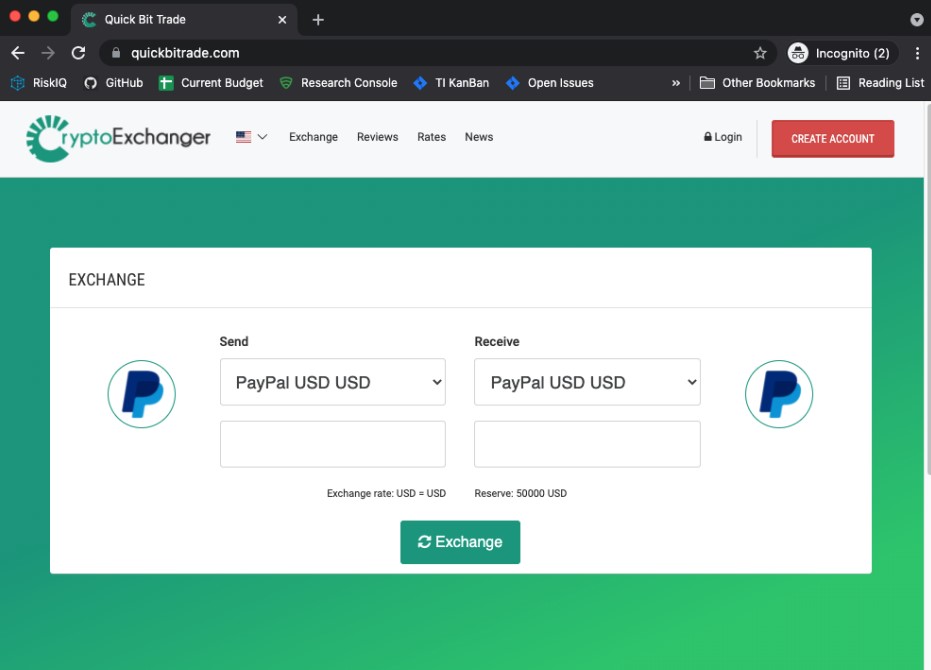Focus the Send amount input field
The image size is (931, 670).
[332, 444]
